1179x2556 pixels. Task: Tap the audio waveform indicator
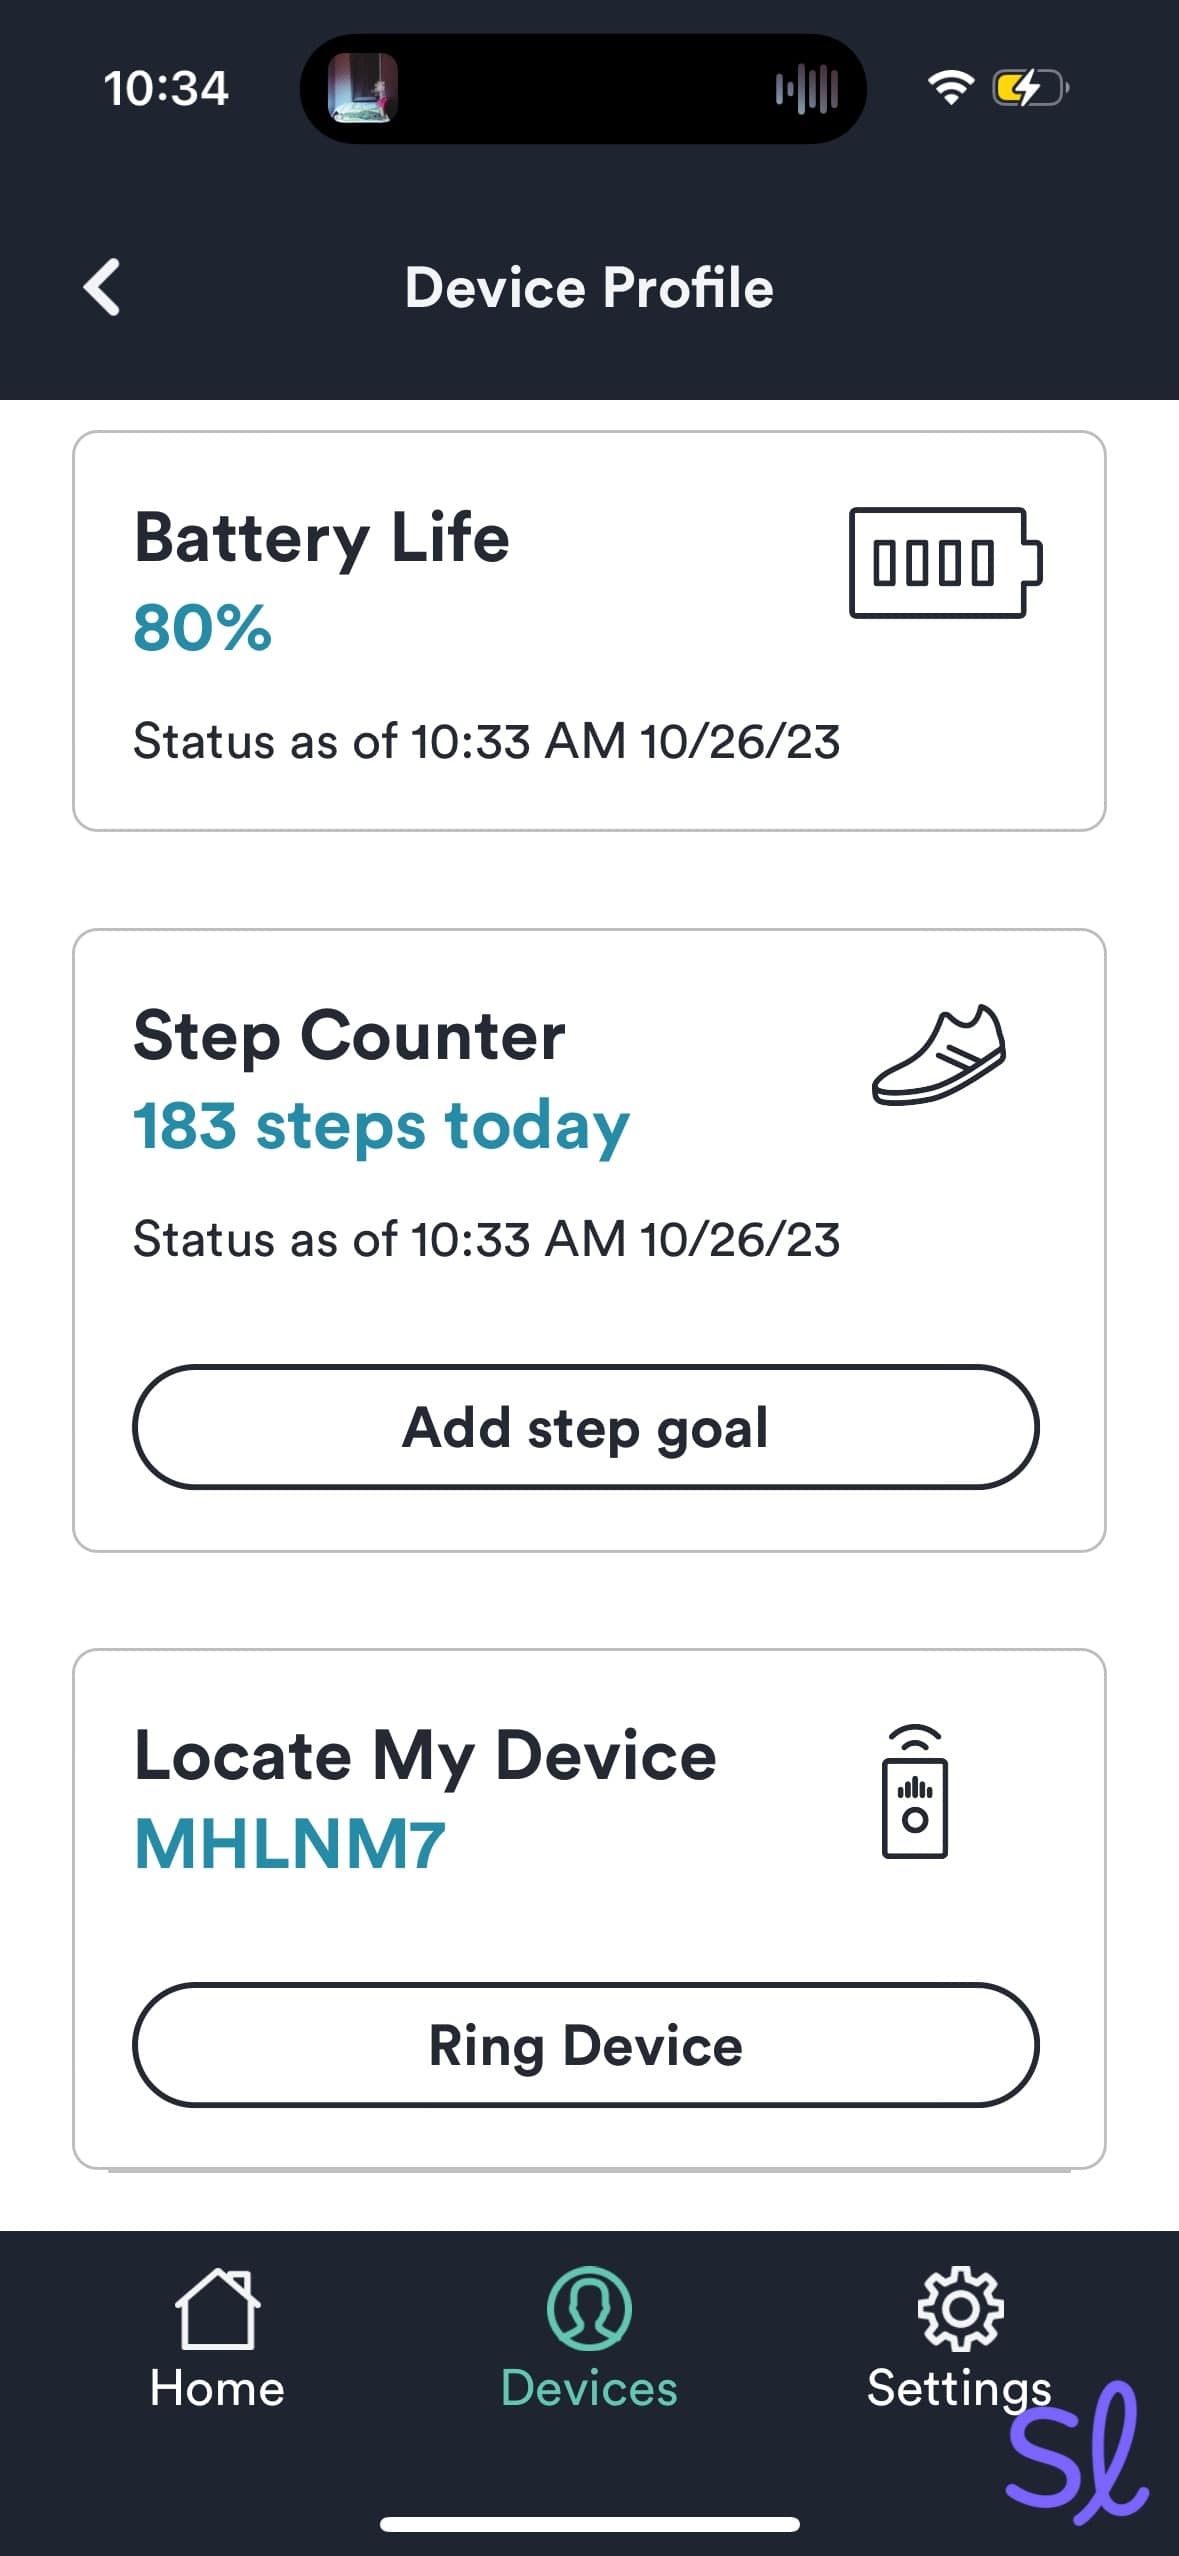point(806,90)
